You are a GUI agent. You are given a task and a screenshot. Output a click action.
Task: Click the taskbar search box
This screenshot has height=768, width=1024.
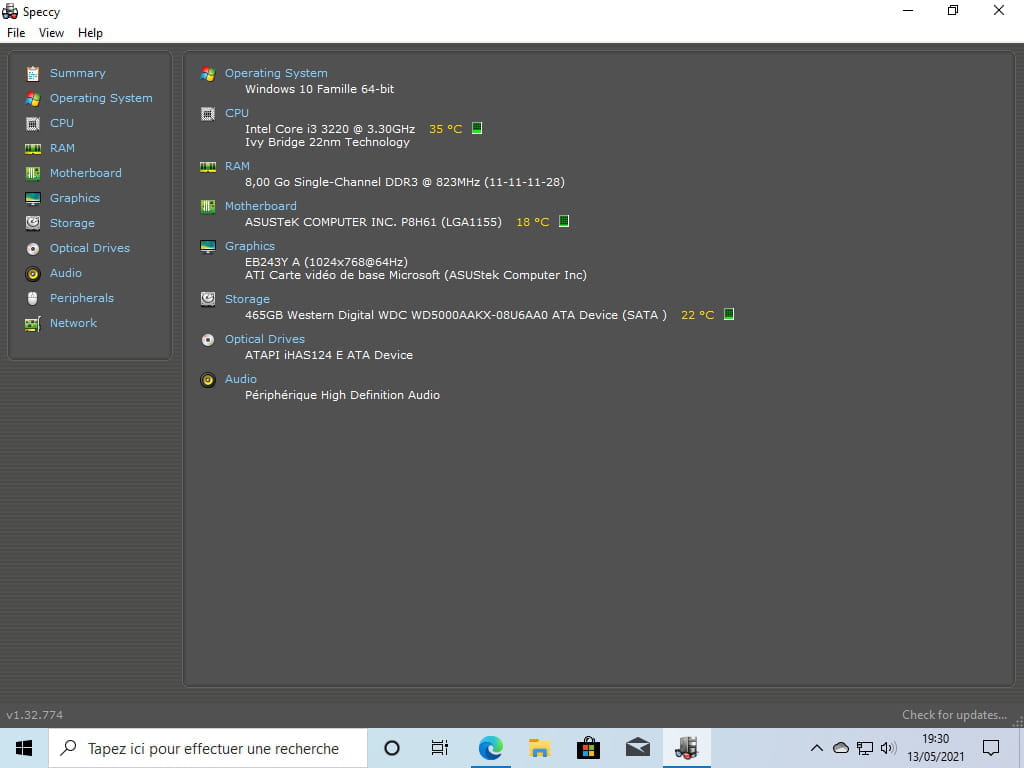[208, 748]
